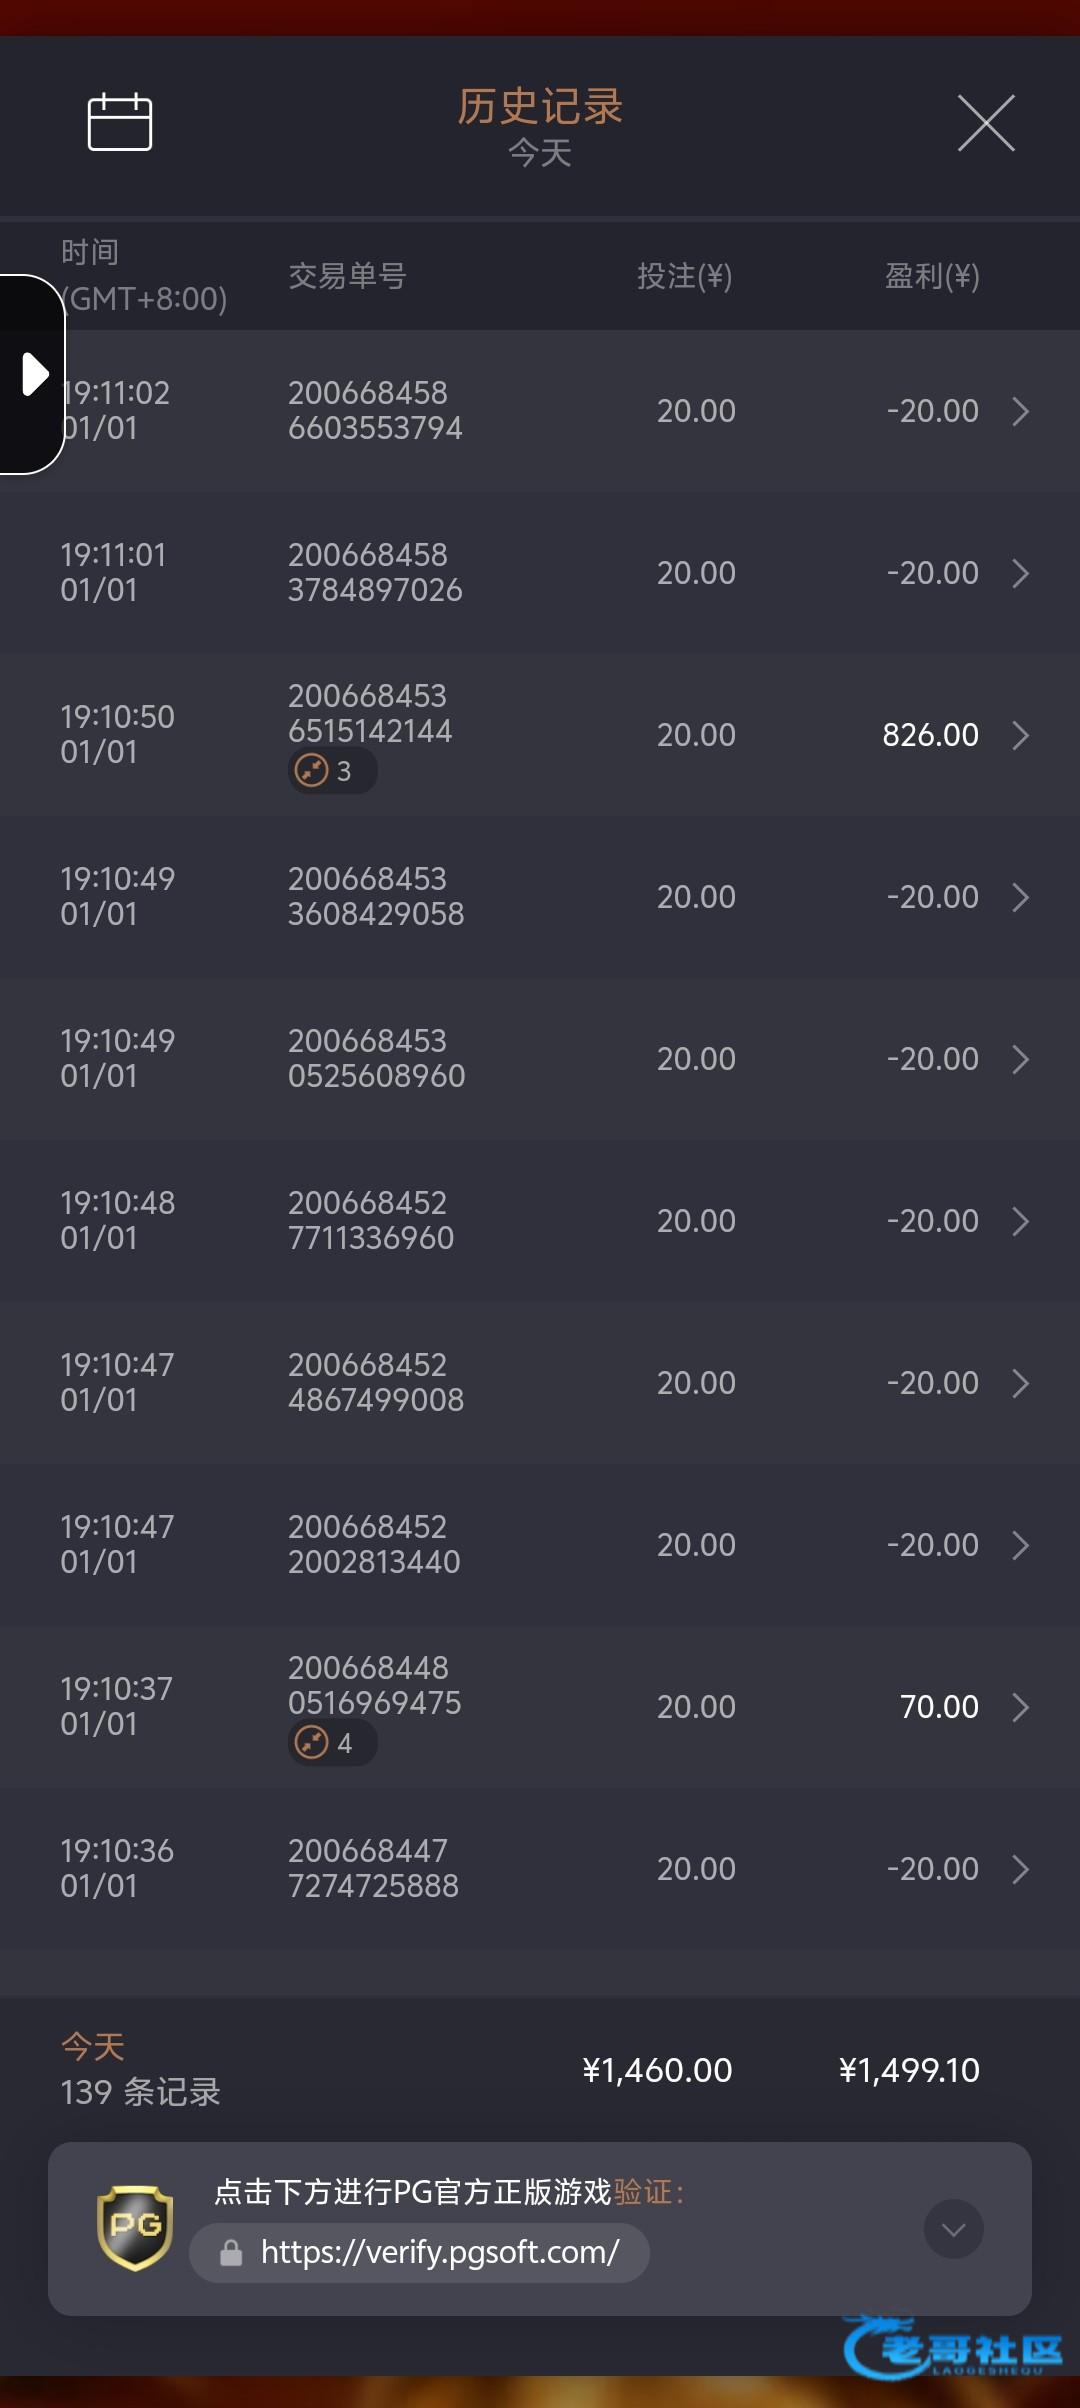Screen dimensions: 1080x2408
Task: Expand the left side play arrow tab
Action: (x=34, y=374)
